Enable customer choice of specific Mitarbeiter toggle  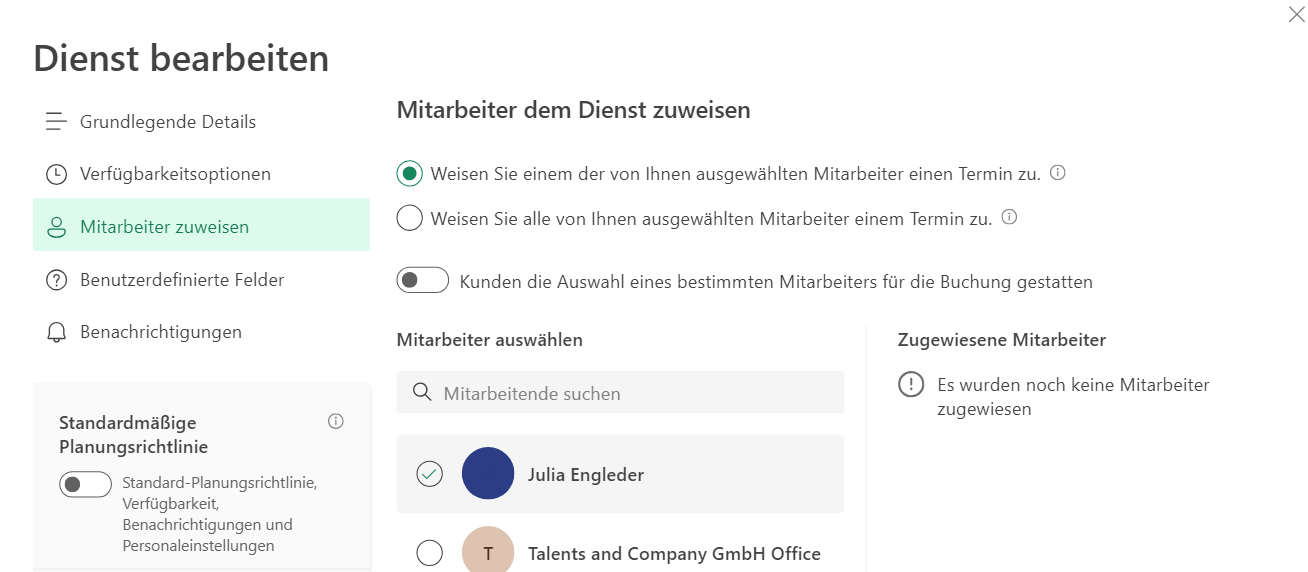pos(422,281)
